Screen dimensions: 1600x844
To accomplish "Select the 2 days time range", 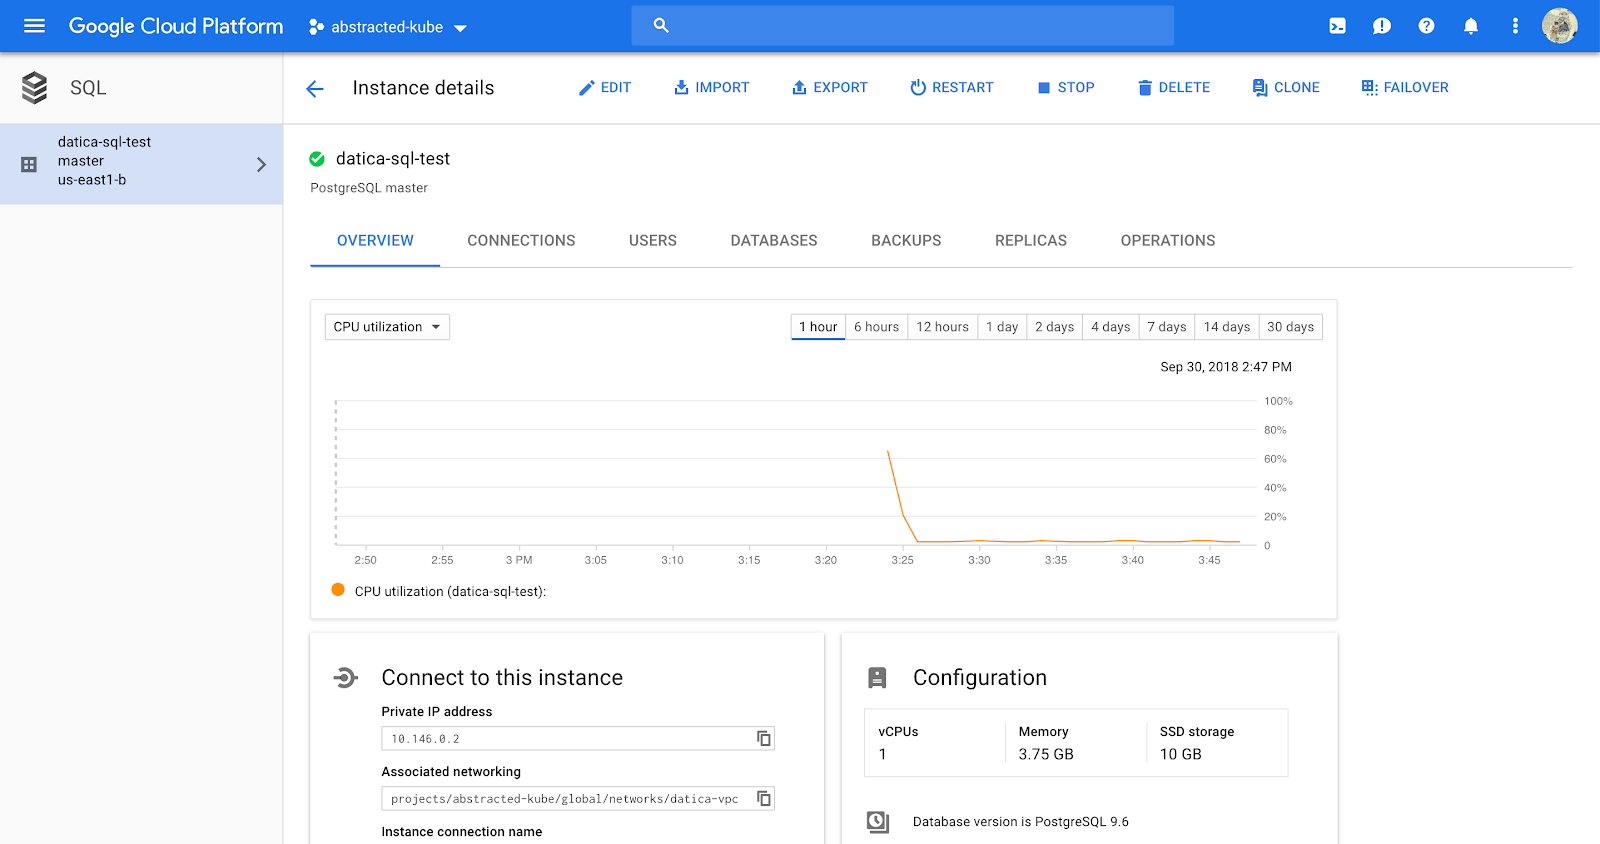I will tap(1055, 327).
